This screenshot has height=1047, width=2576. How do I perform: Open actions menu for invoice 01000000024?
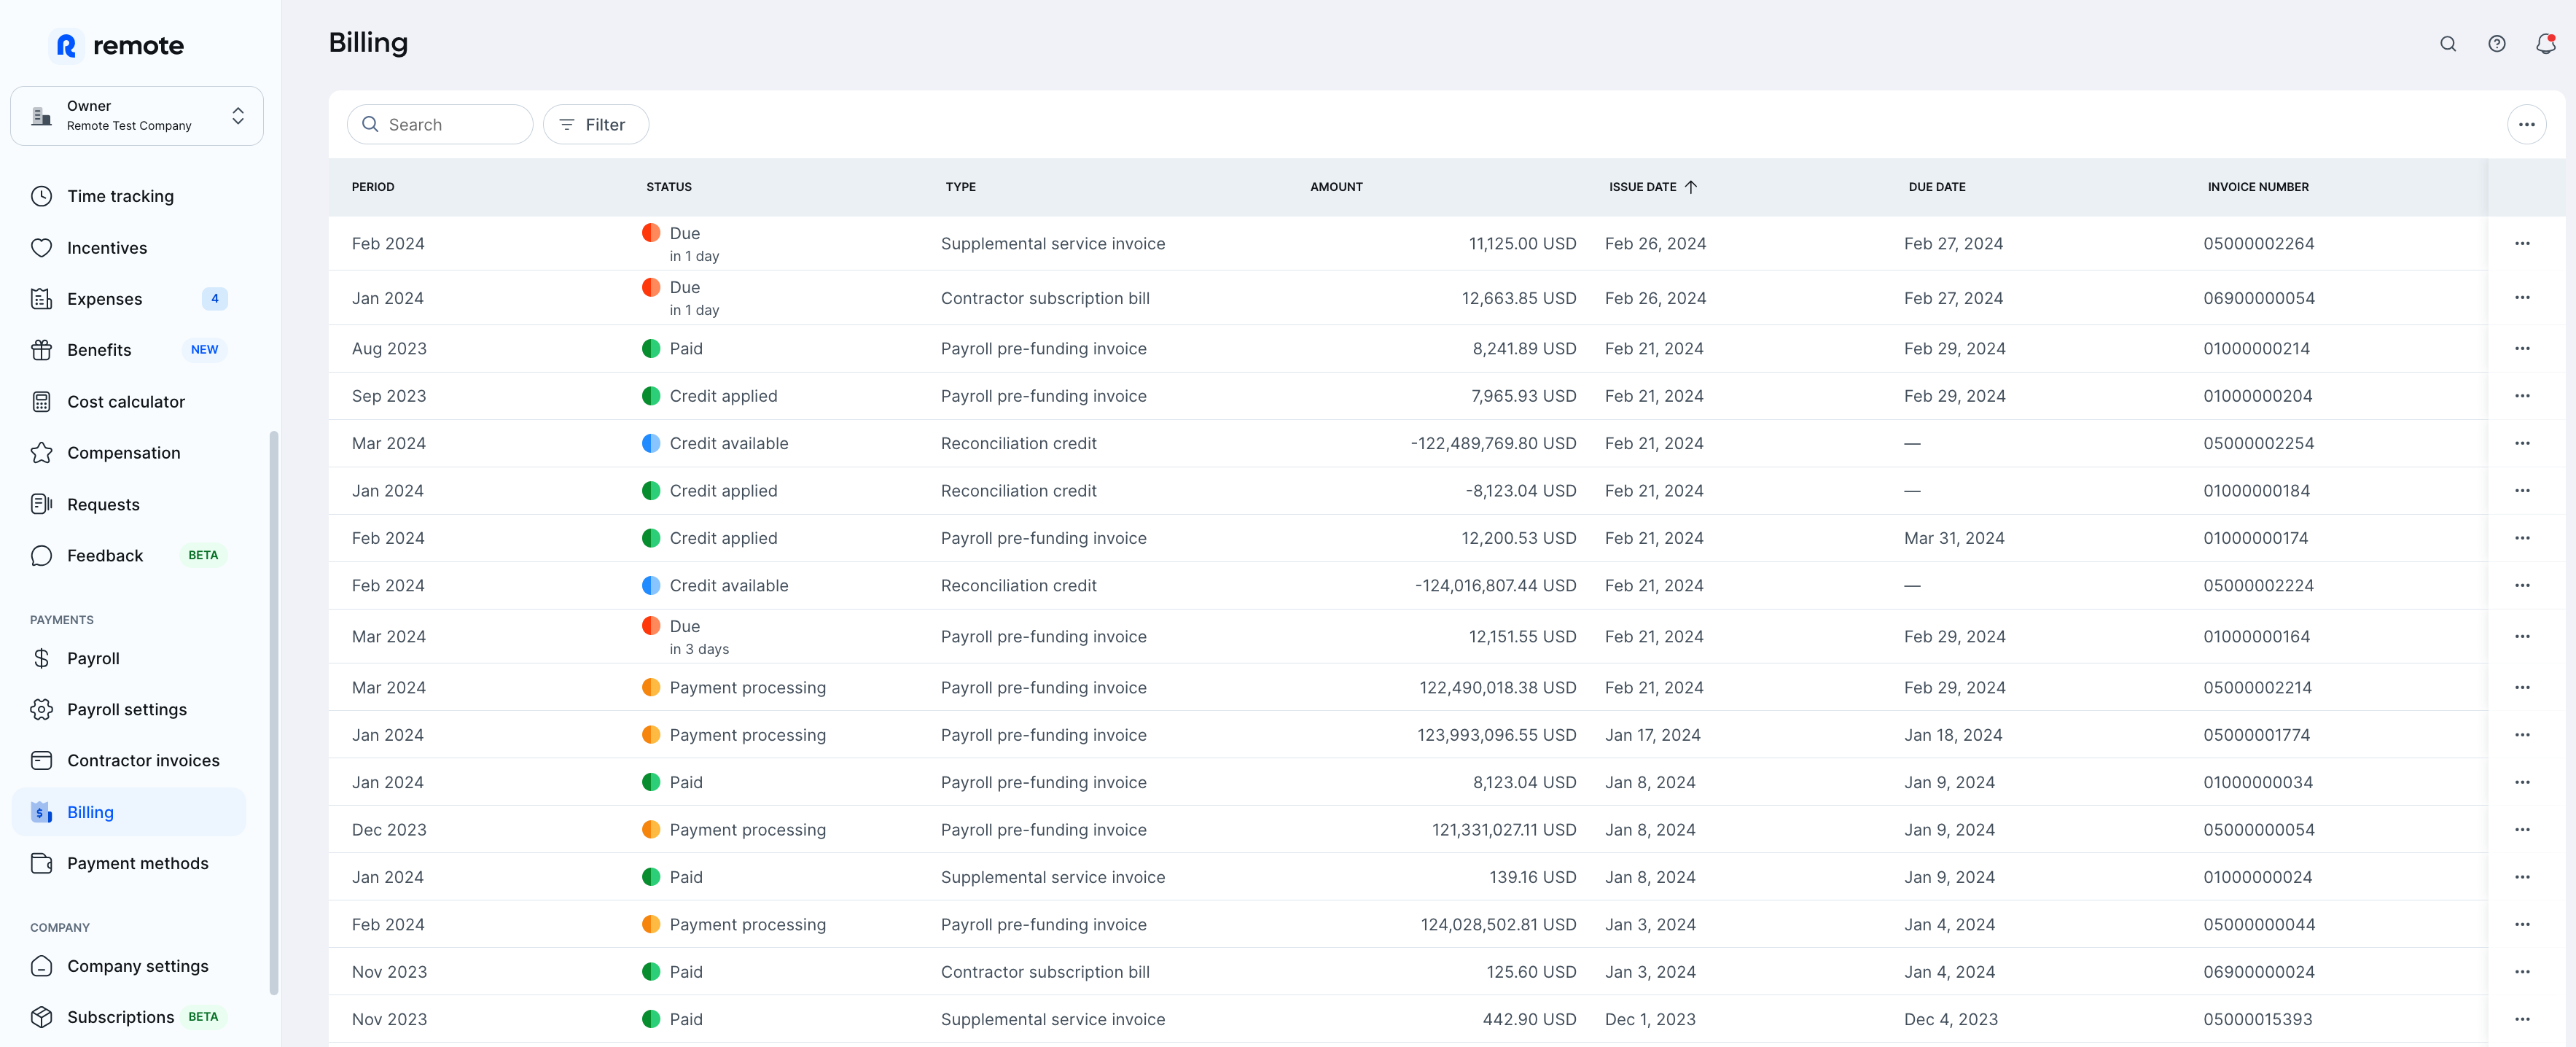[x=2522, y=877]
